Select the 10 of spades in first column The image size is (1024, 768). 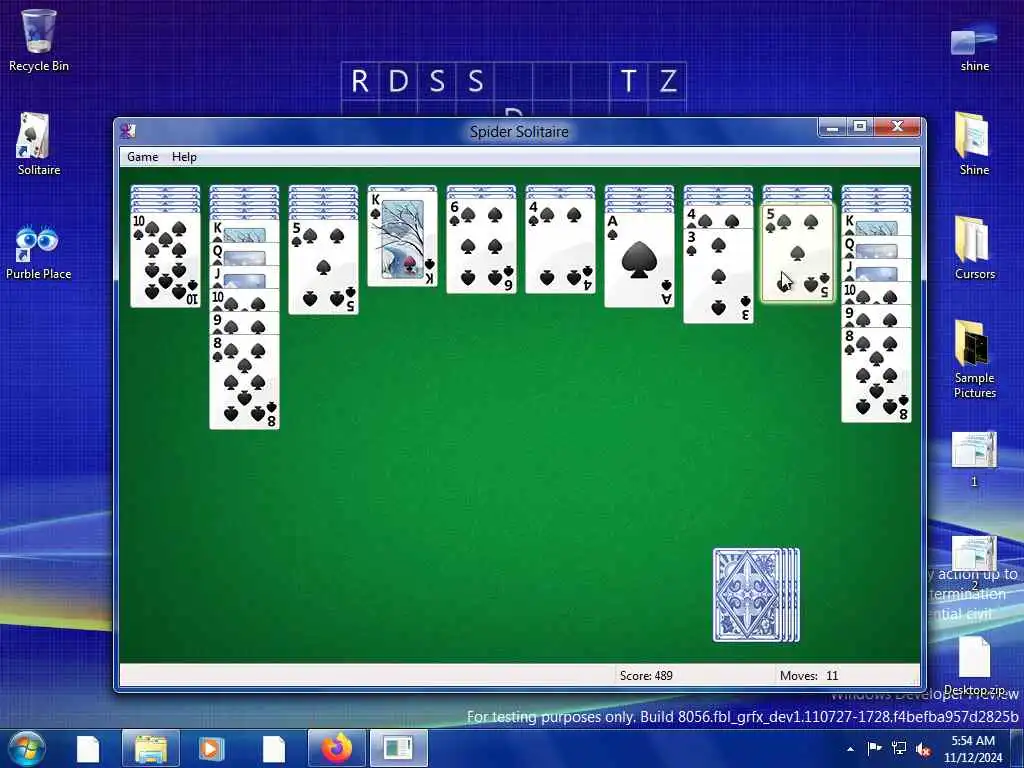(165, 259)
